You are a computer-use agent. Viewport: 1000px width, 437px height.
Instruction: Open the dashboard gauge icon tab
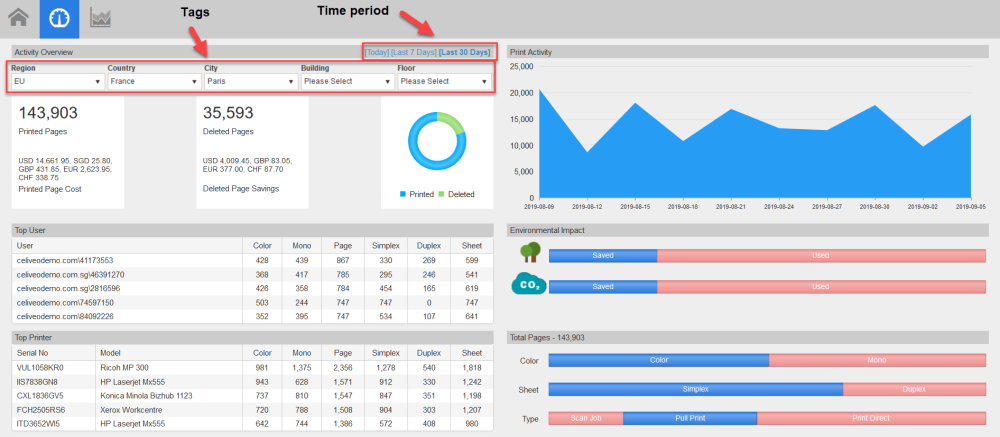click(59, 19)
